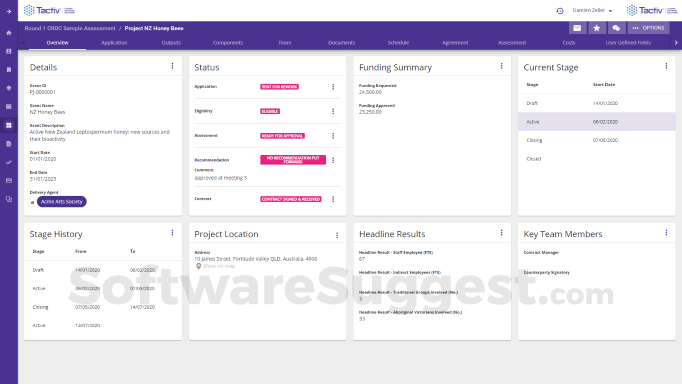Open the OPTIONS menu button

[x=649, y=28]
